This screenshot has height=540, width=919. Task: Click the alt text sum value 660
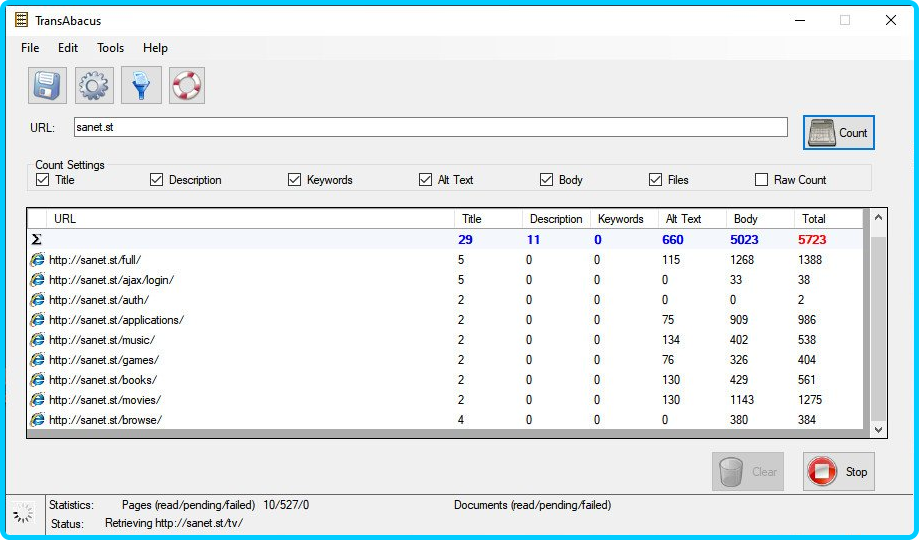[673, 239]
